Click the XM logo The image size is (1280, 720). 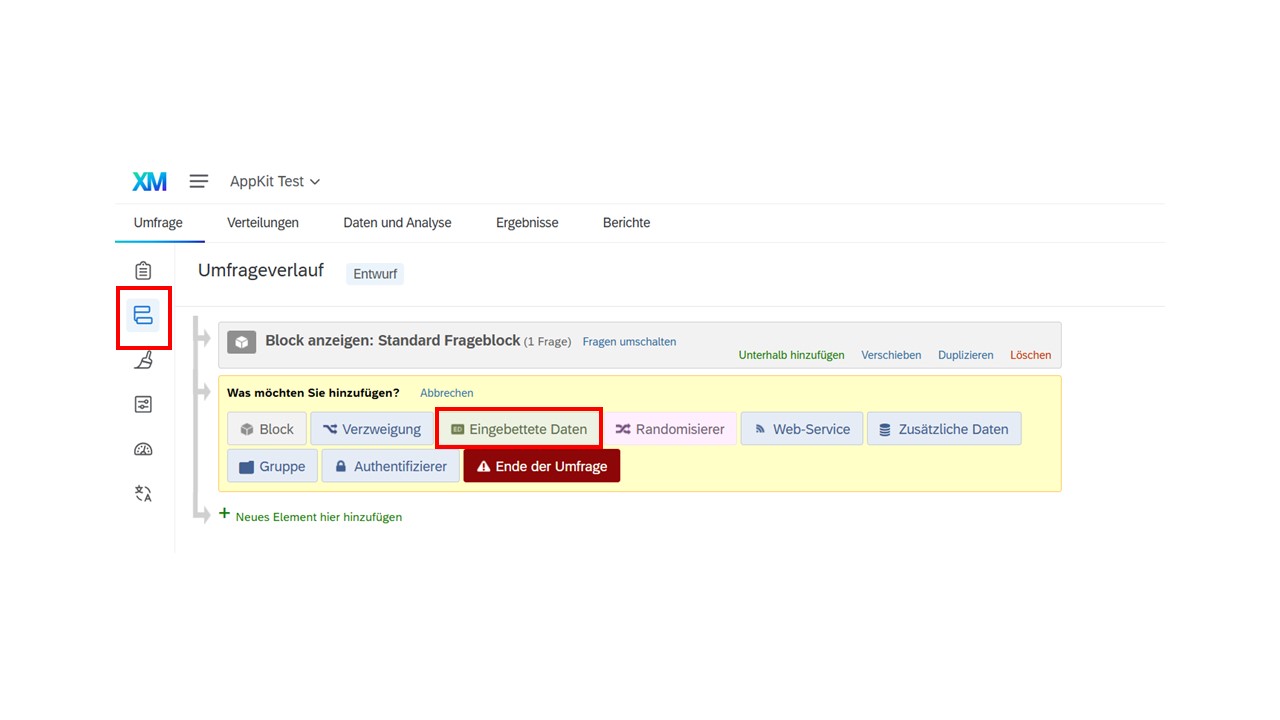150,181
